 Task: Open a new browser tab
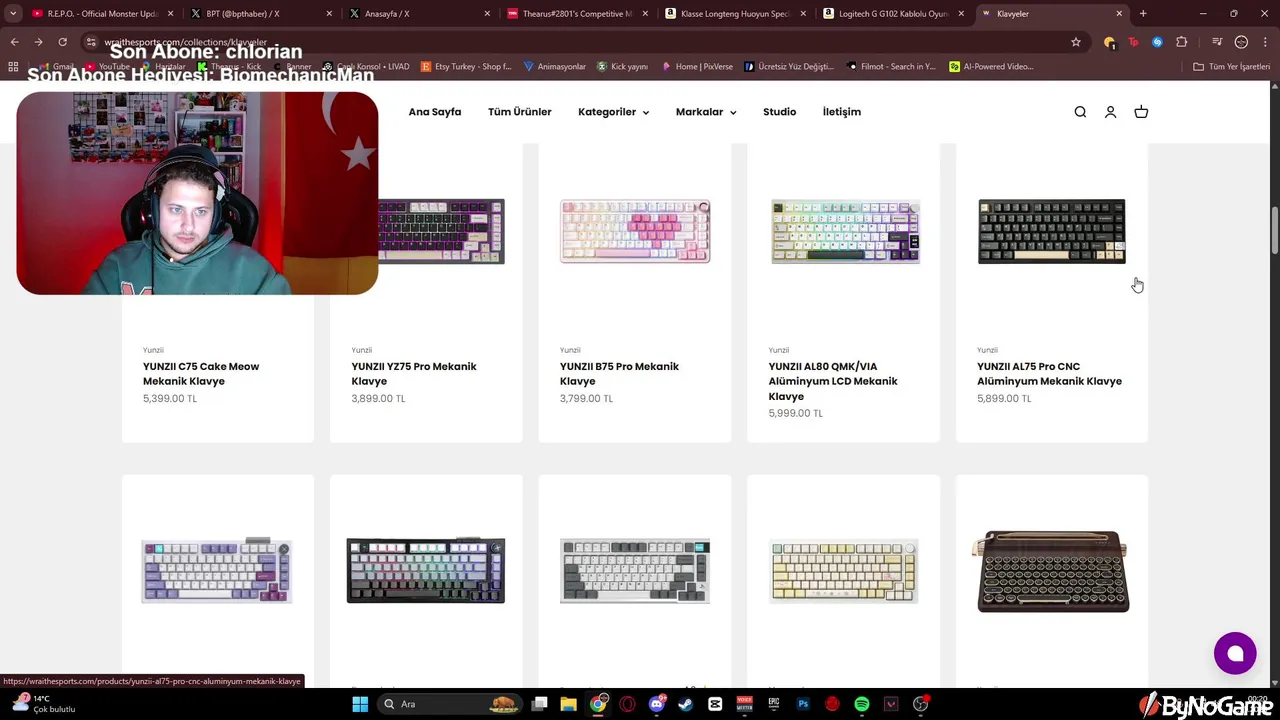click(1143, 14)
